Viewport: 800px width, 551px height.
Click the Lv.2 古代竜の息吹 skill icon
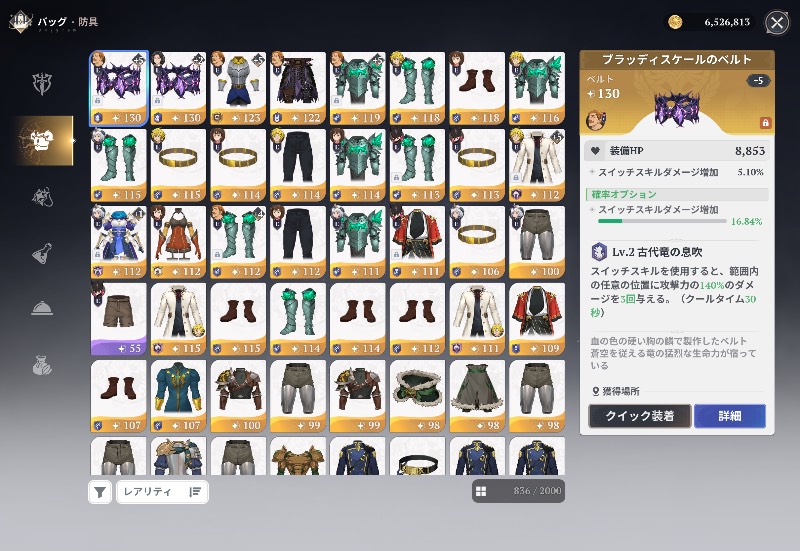(x=598, y=252)
